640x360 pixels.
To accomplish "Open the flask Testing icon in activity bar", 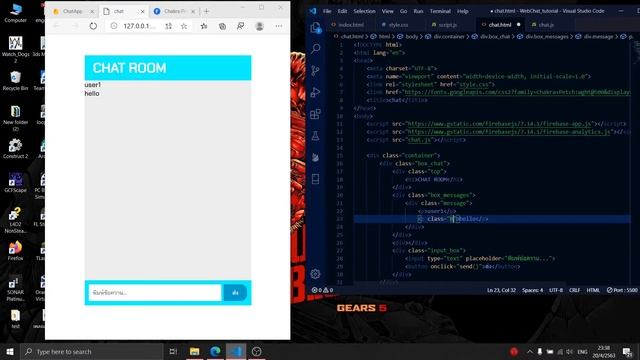I will [316, 136].
